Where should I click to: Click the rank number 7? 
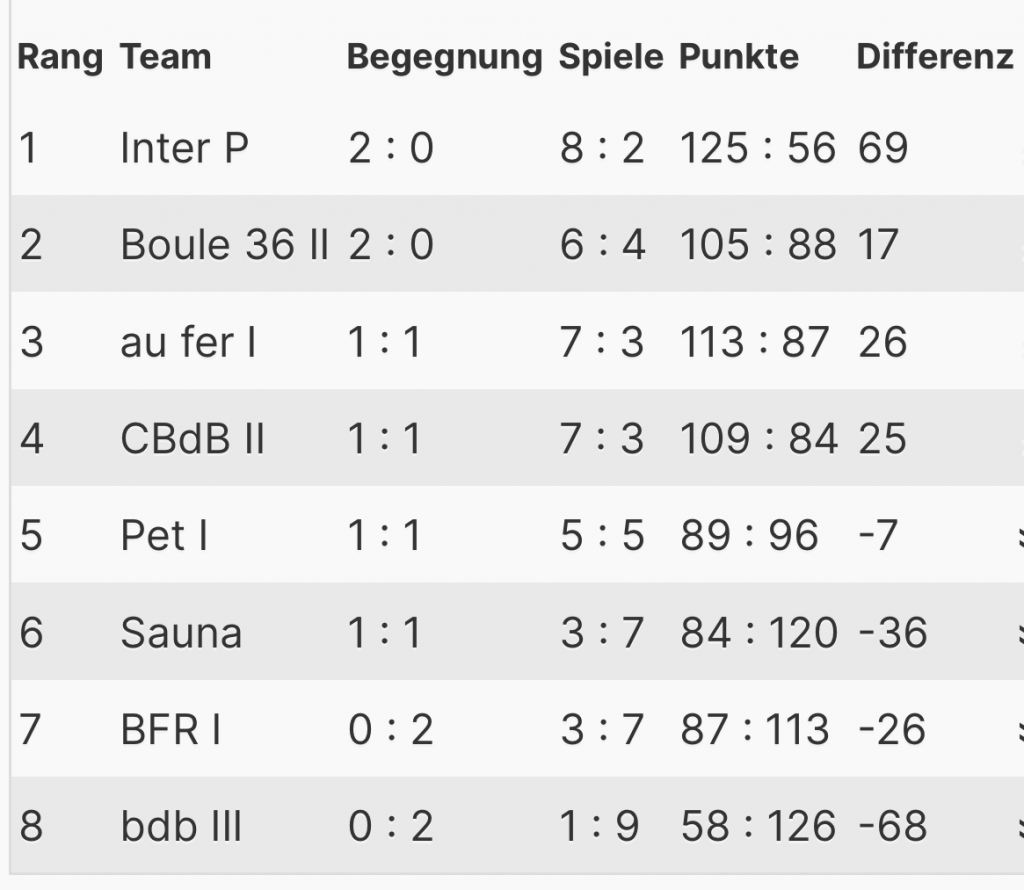click(30, 730)
